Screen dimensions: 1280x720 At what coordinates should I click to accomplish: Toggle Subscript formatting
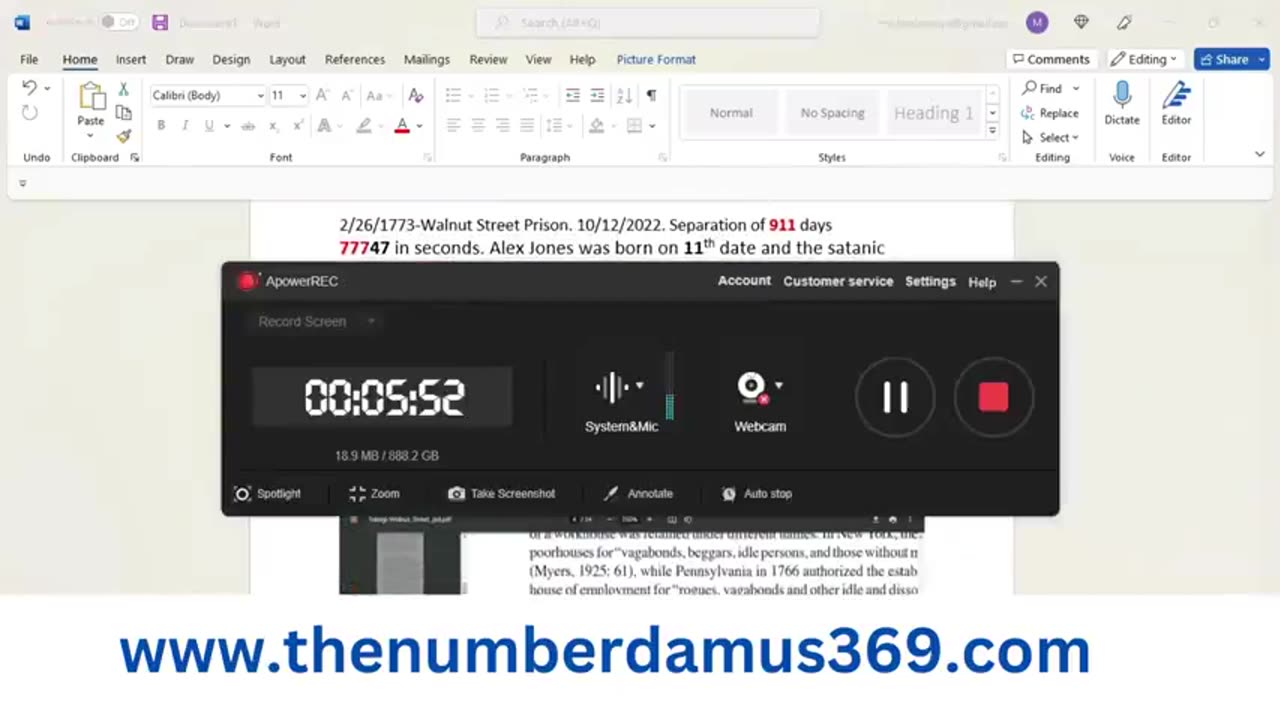click(273, 126)
